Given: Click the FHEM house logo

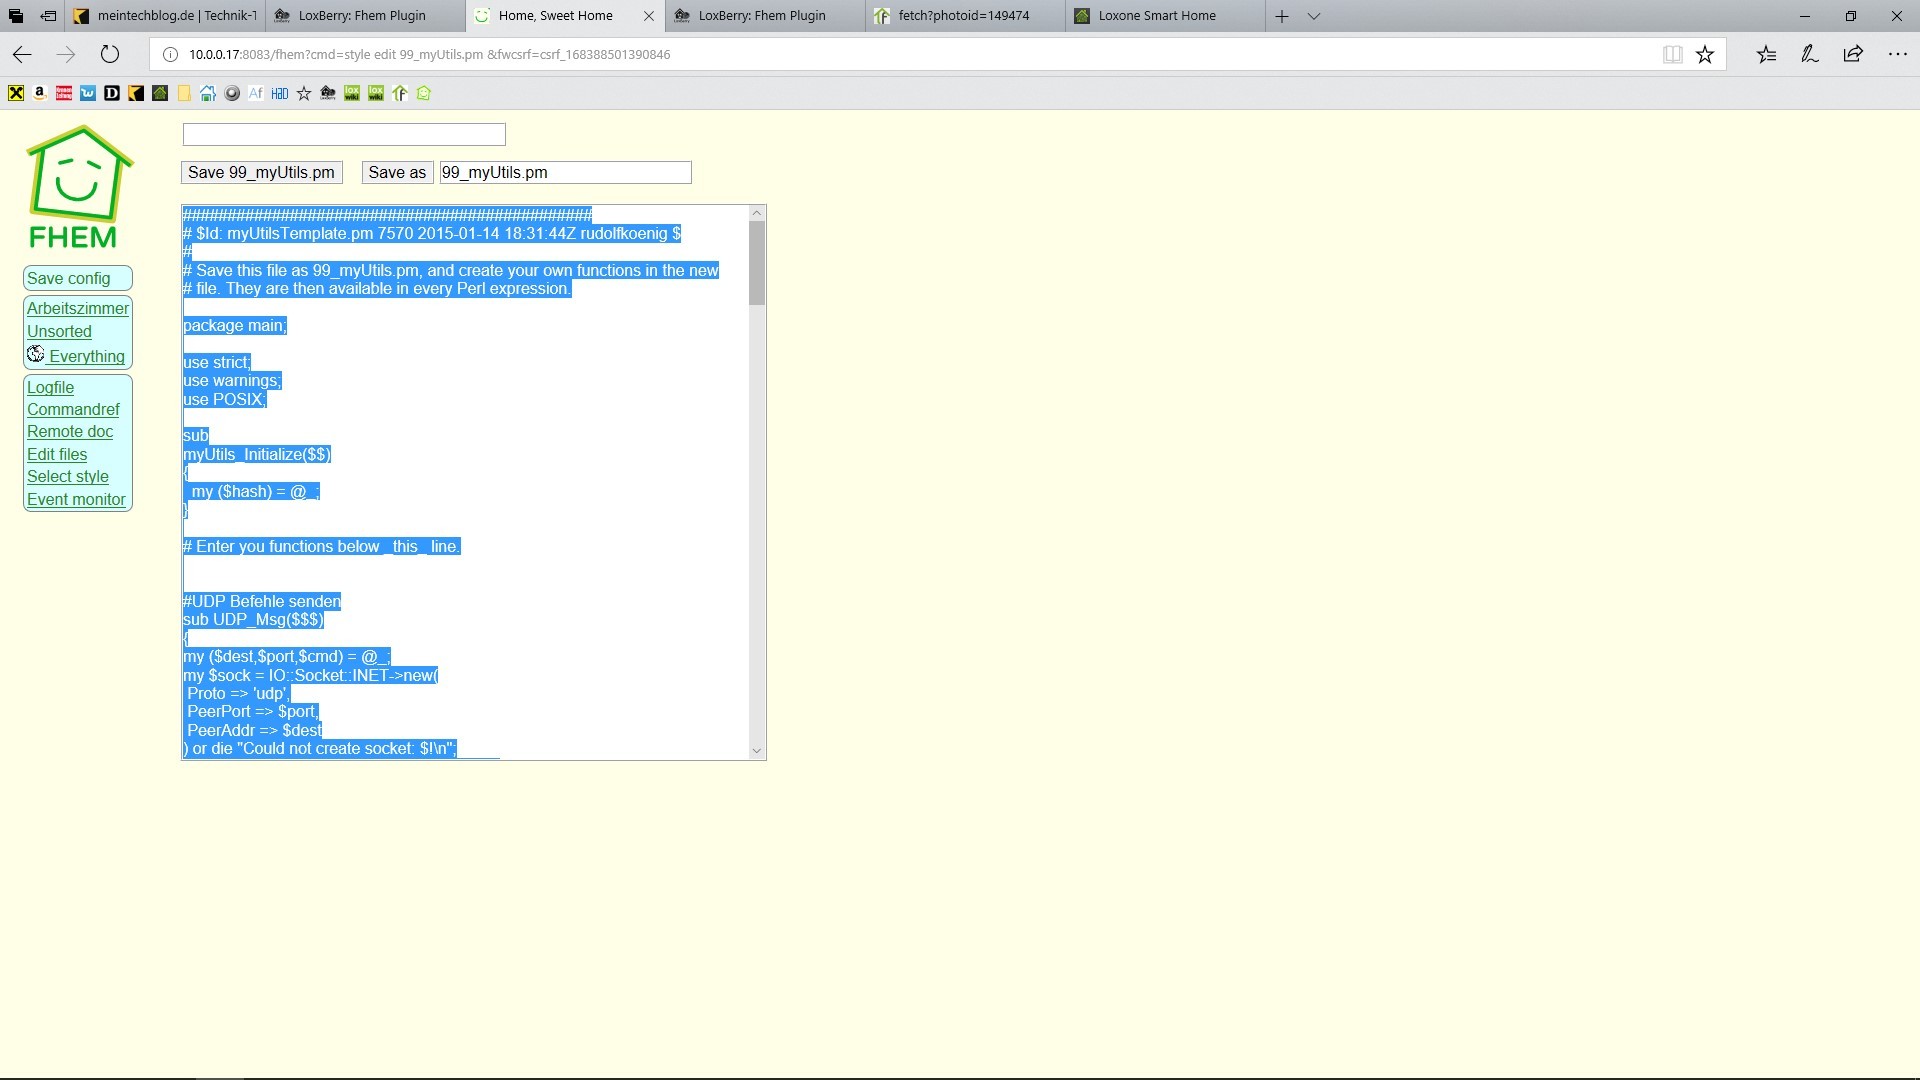Looking at the screenshot, I should (78, 187).
